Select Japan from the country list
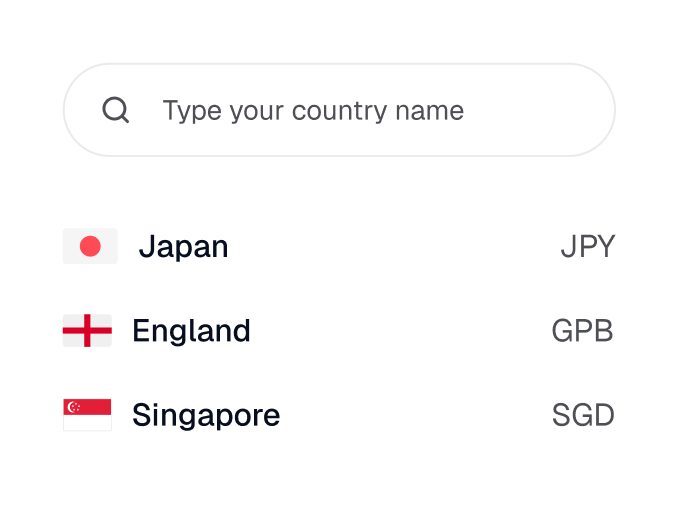This screenshot has height=512, width=679. pos(340,246)
